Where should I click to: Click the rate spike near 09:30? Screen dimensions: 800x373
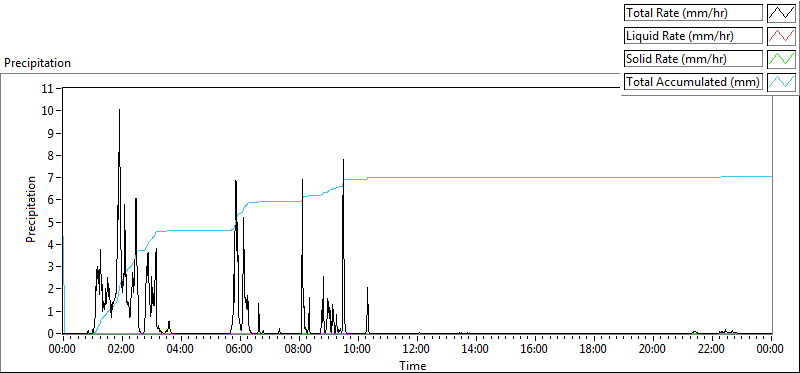(343, 160)
